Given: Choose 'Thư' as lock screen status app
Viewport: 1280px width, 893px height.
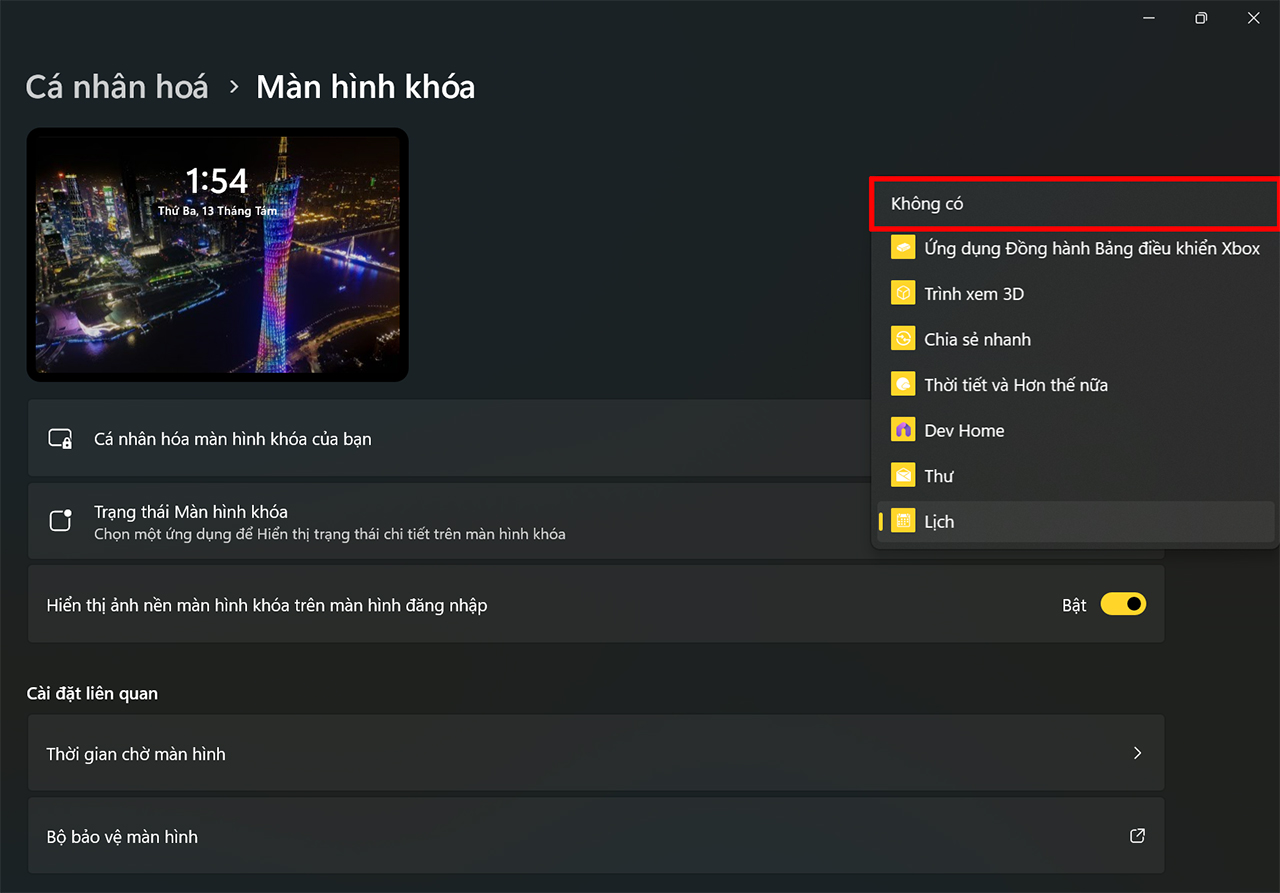Looking at the screenshot, I should 1075,476.
